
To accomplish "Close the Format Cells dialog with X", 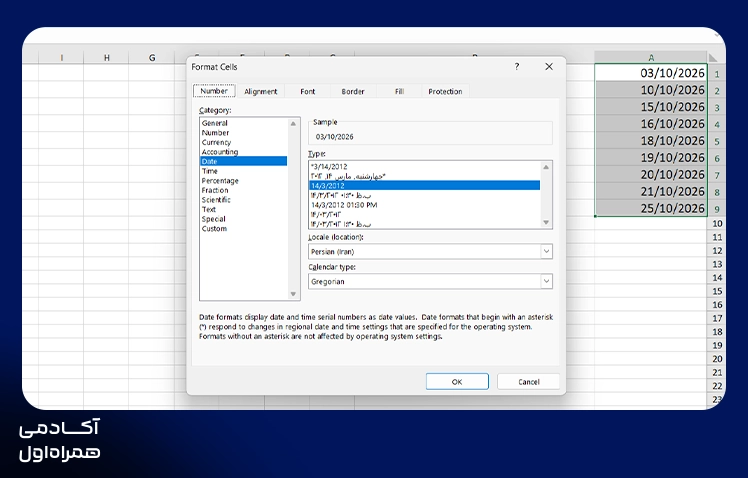I will pyautogui.click(x=549, y=67).
